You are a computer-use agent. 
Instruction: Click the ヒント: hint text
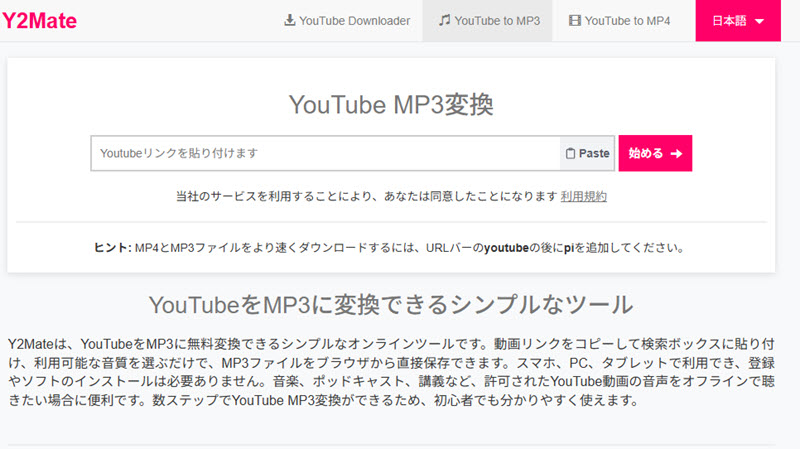click(x=113, y=248)
